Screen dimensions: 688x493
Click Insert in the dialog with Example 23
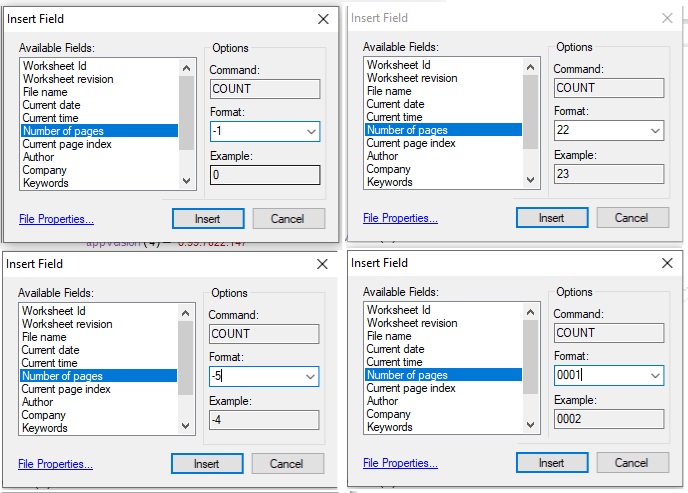tap(551, 218)
